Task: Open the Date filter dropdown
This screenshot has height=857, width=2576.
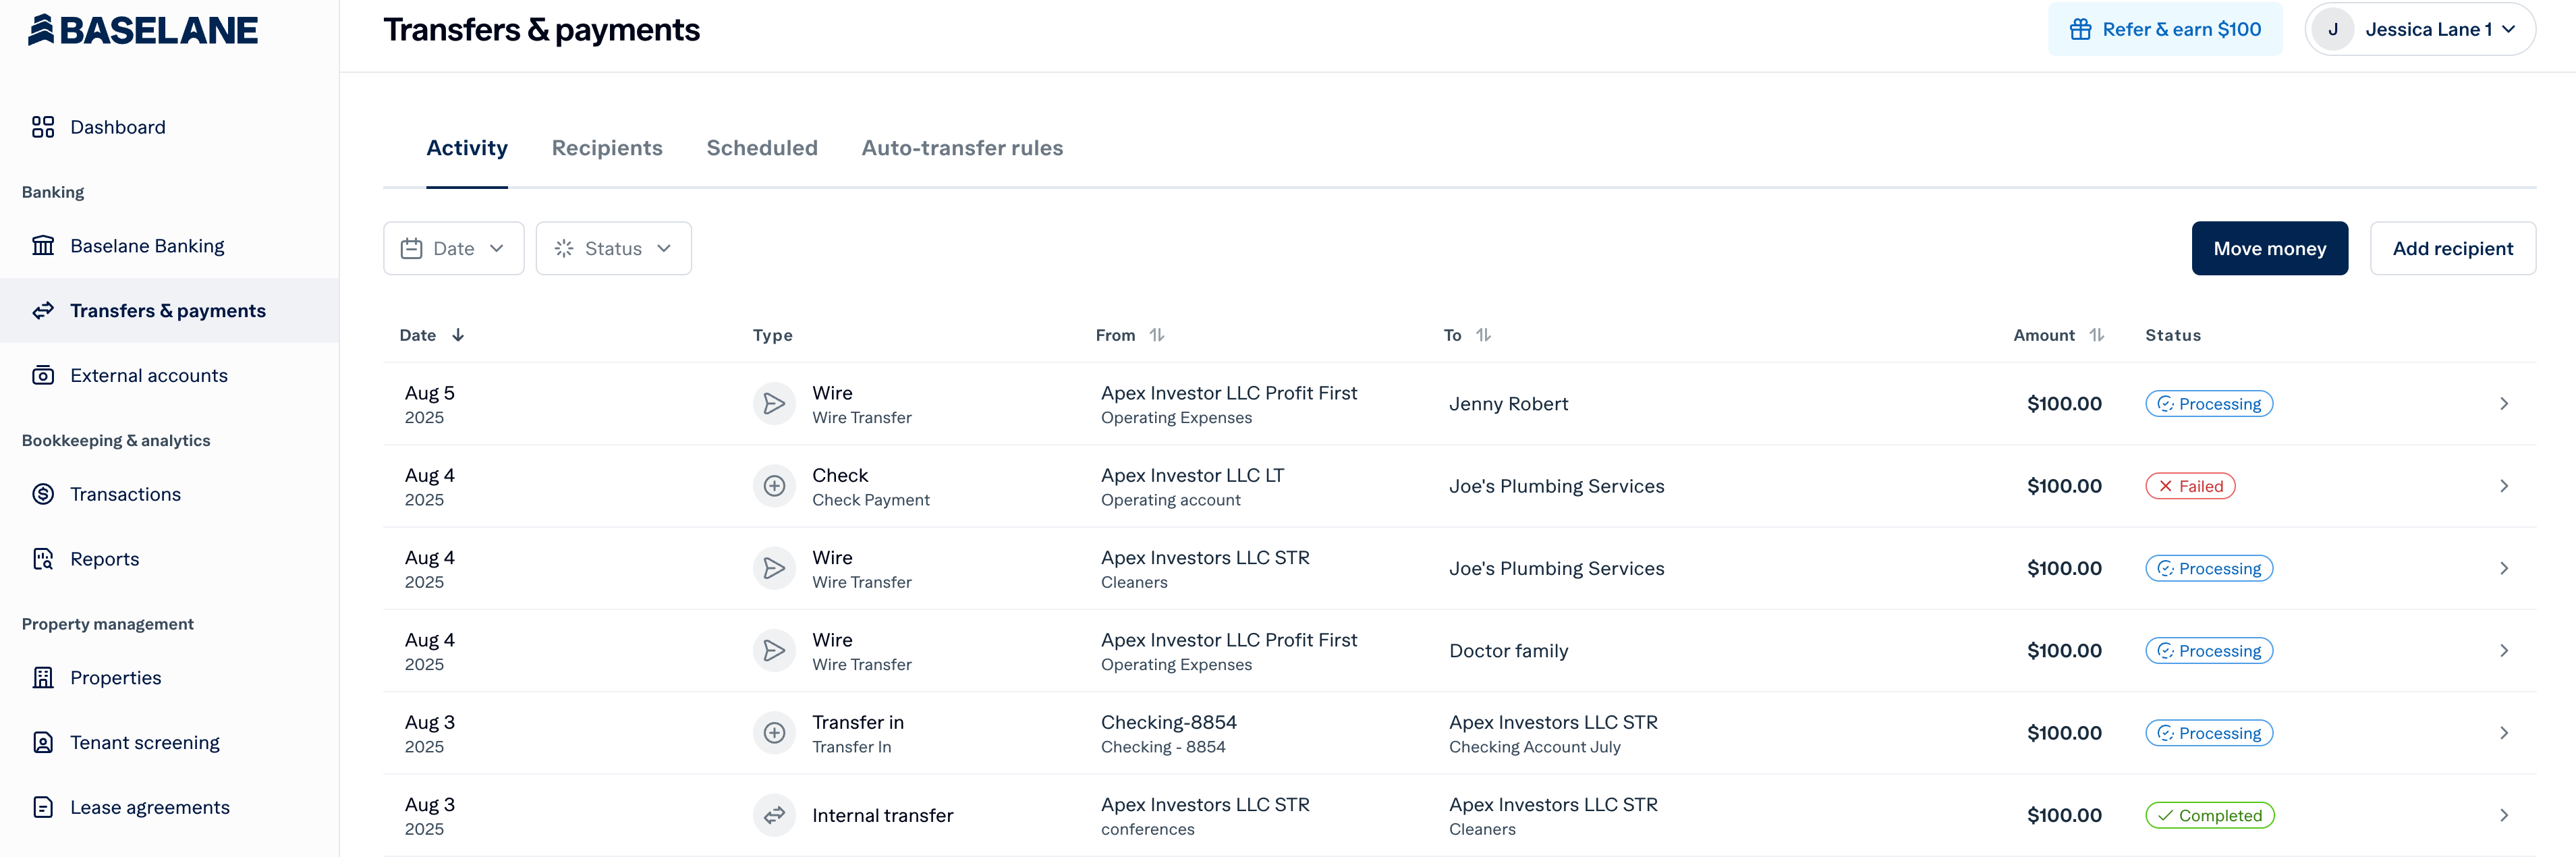Action: click(454, 248)
